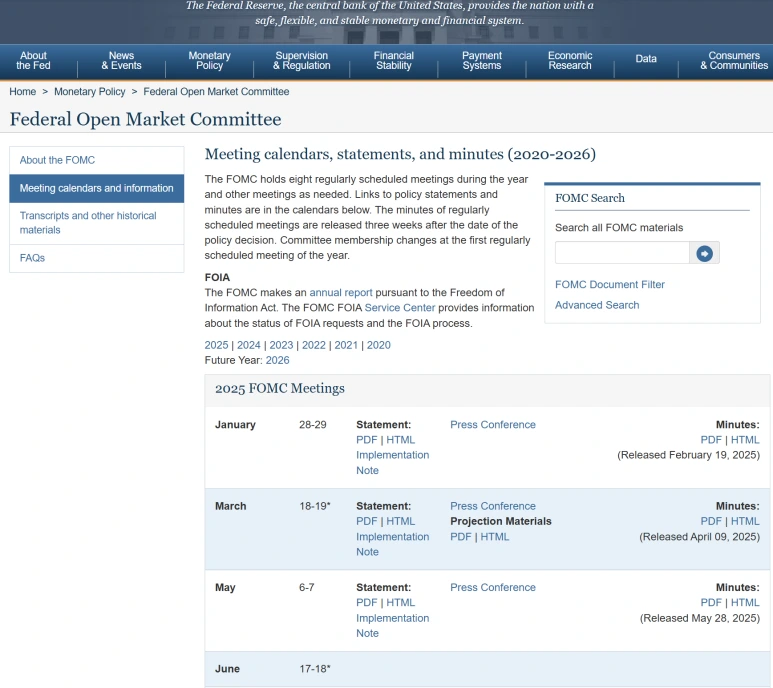The height and width of the screenshot is (688, 773).
Task: Open Payment Systems menu
Action: point(482,61)
